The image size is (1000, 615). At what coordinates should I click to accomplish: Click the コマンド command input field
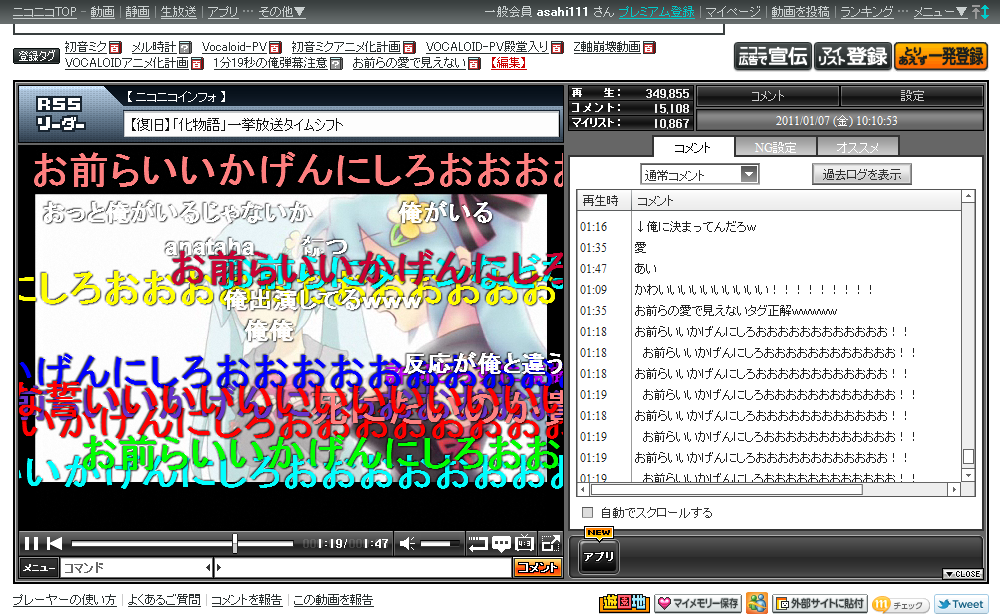(133, 567)
